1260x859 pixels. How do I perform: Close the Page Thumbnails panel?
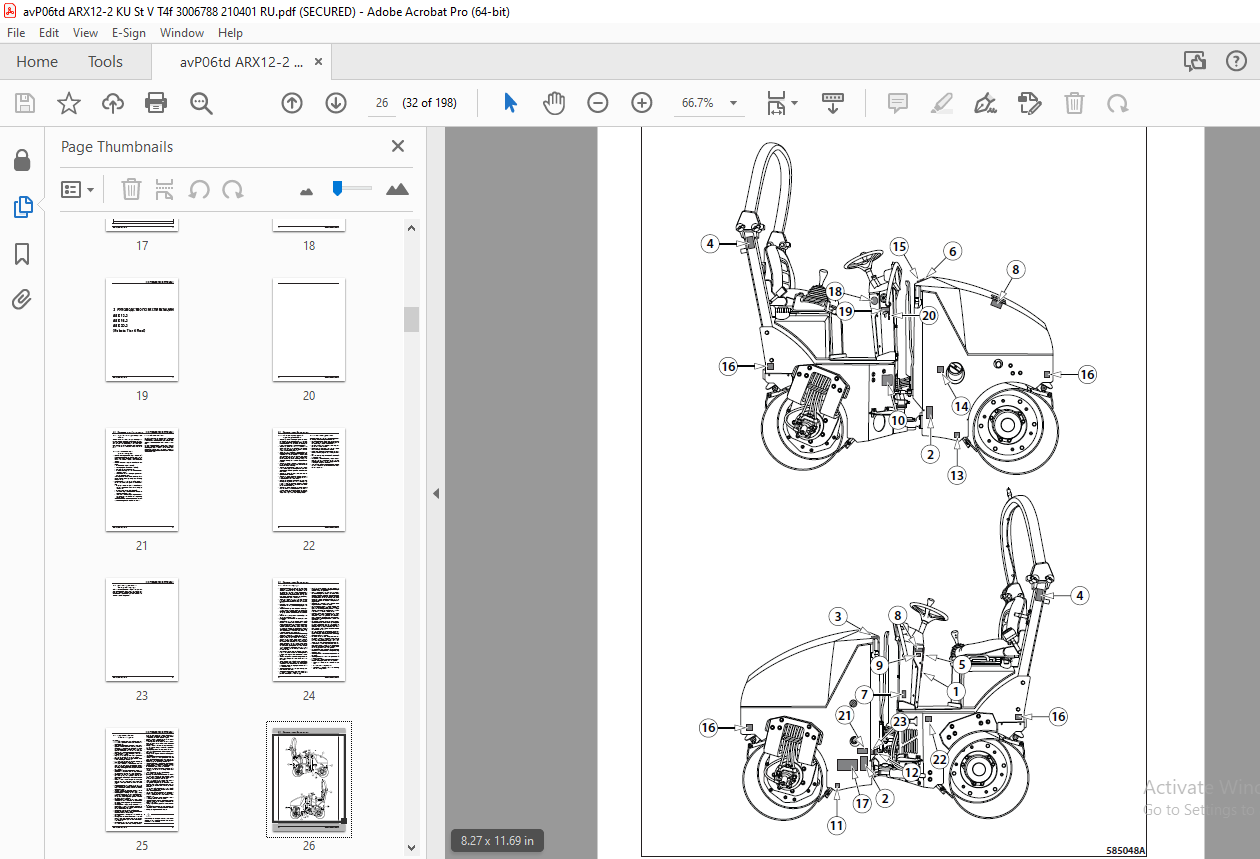(398, 146)
